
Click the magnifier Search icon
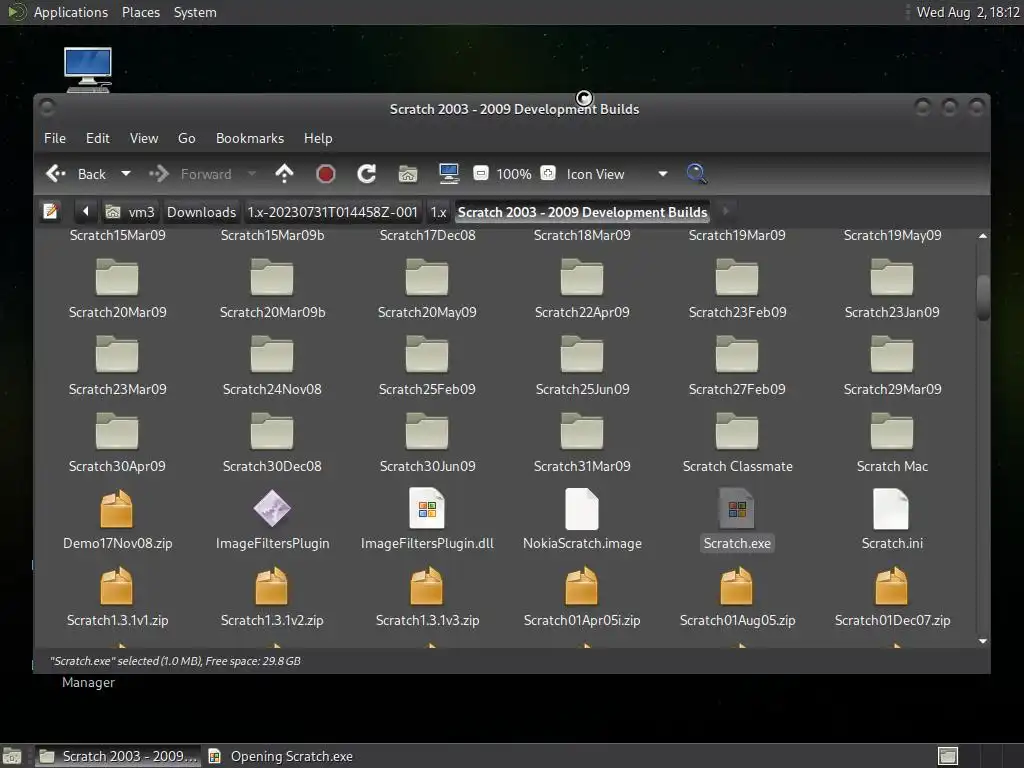click(697, 174)
